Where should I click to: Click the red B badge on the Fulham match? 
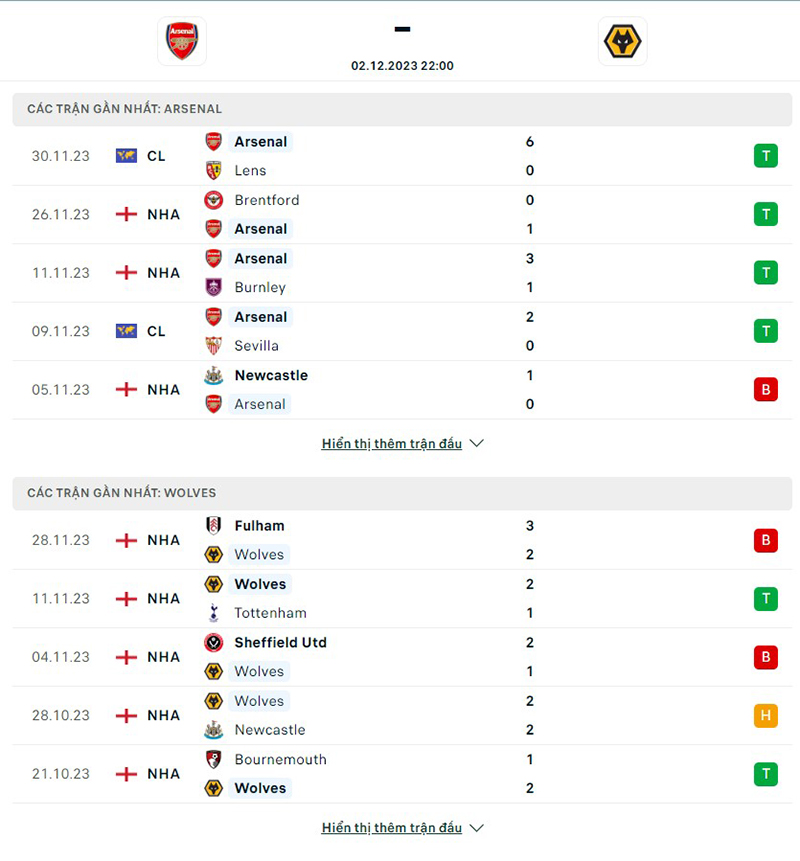pos(766,540)
